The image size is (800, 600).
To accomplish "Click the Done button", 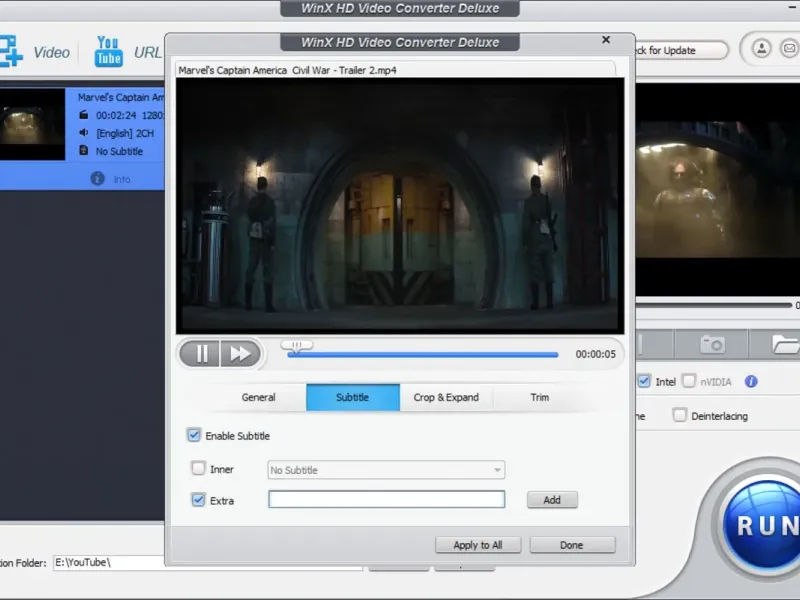I will (x=572, y=545).
